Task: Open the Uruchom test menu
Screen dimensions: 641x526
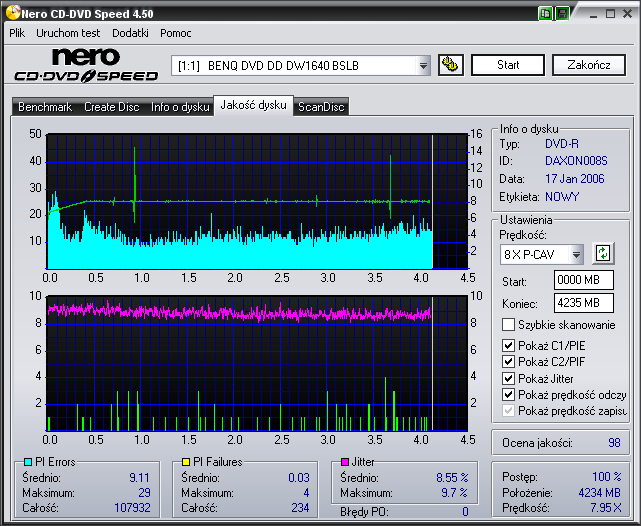Action: (x=68, y=33)
